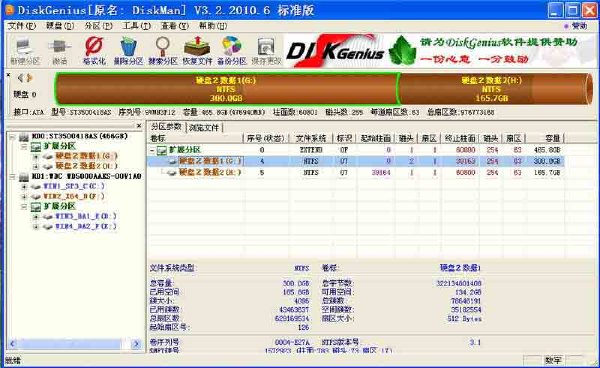Click the 新建分区 (new partition) icon
The width and height of the screenshot is (600, 368).
[25, 50]
